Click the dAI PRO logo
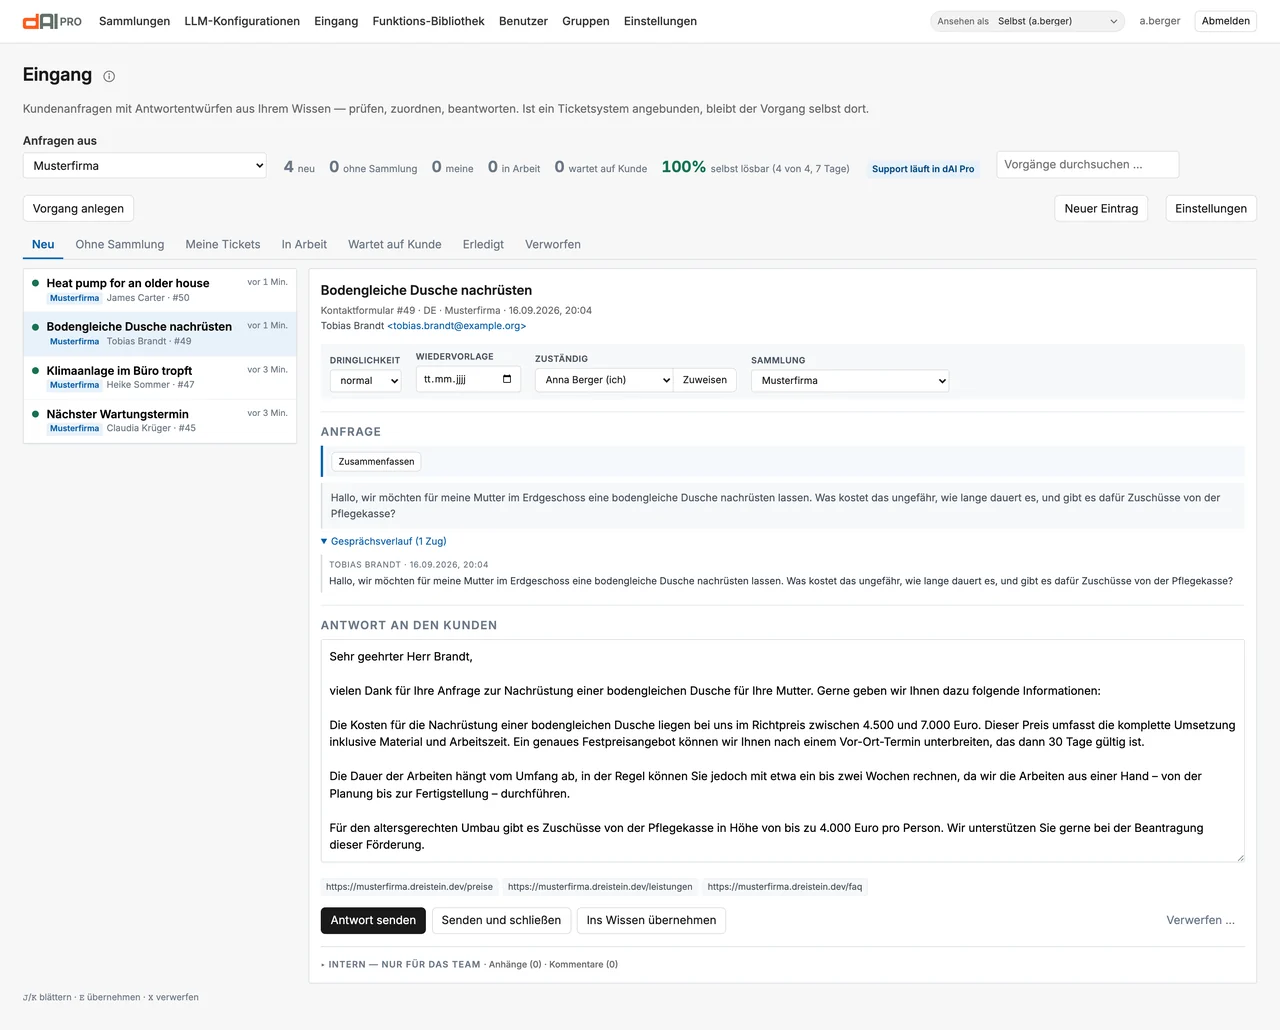 click(x=52, y=21)
